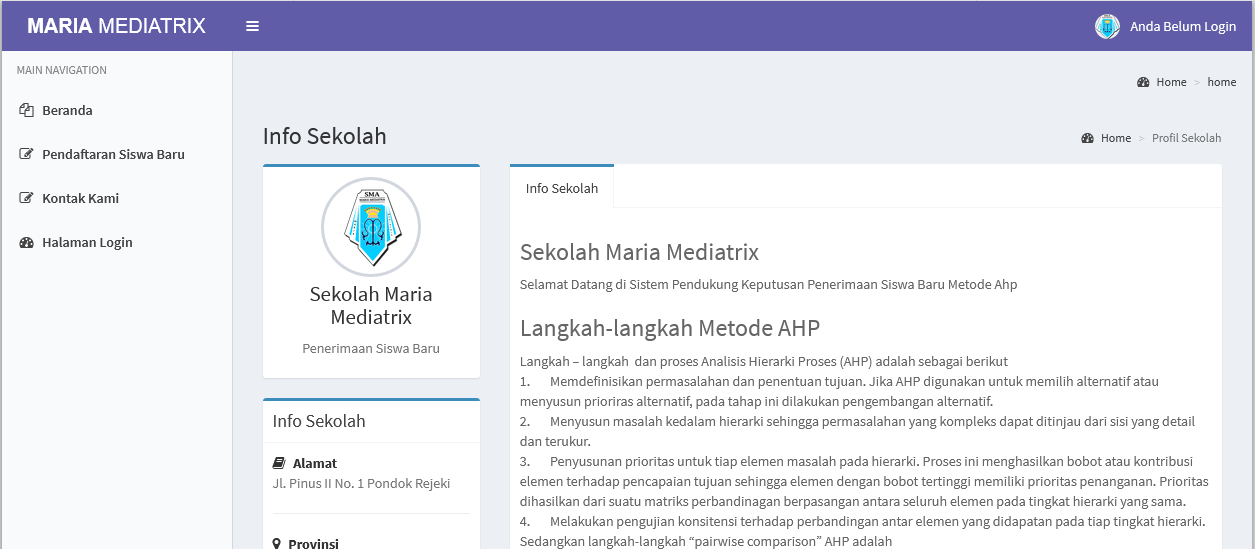Click the Pendaftaran Siswa Baru edit icon
The height and width of the screenshot is (549, 1255).
(x=27, y=154)
